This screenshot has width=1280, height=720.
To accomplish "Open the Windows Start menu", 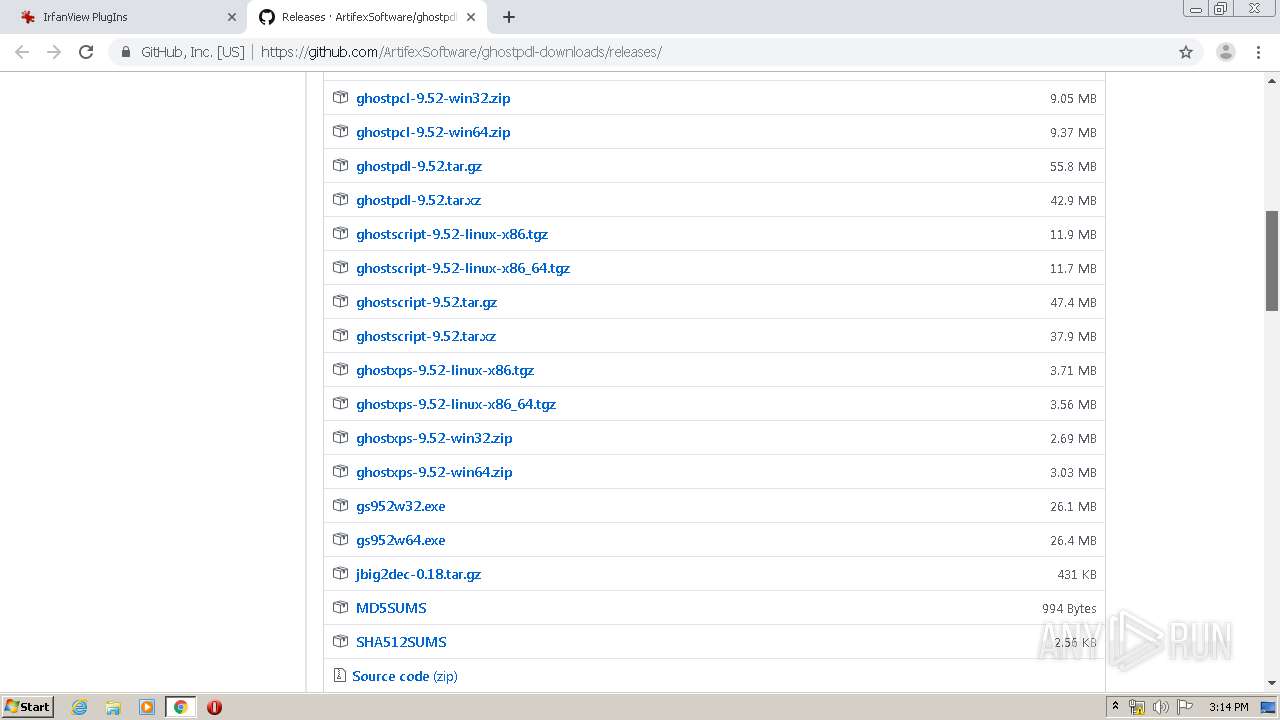I will [x=28, y=707].
